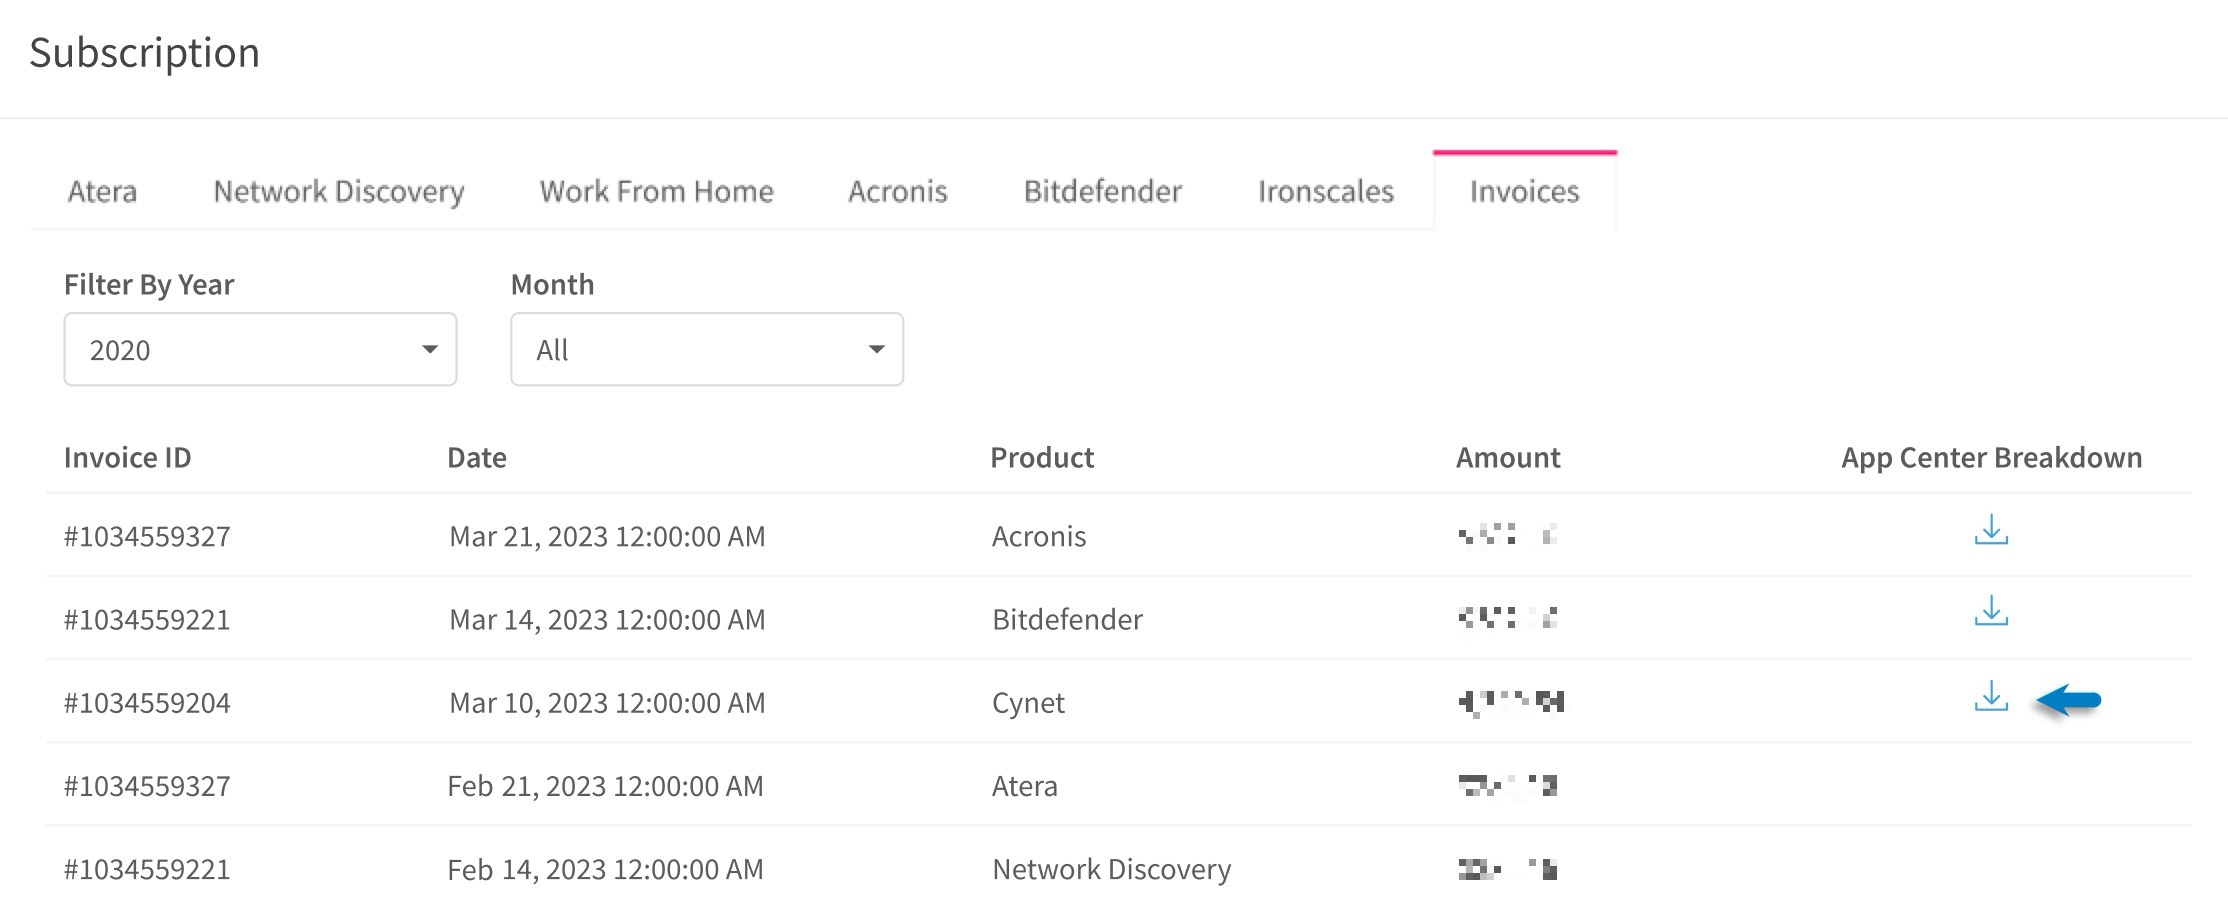This screenshot has height=904, width=2228.
Task: Click the Acronis product cell in the table
Action: coord(1039,536)
